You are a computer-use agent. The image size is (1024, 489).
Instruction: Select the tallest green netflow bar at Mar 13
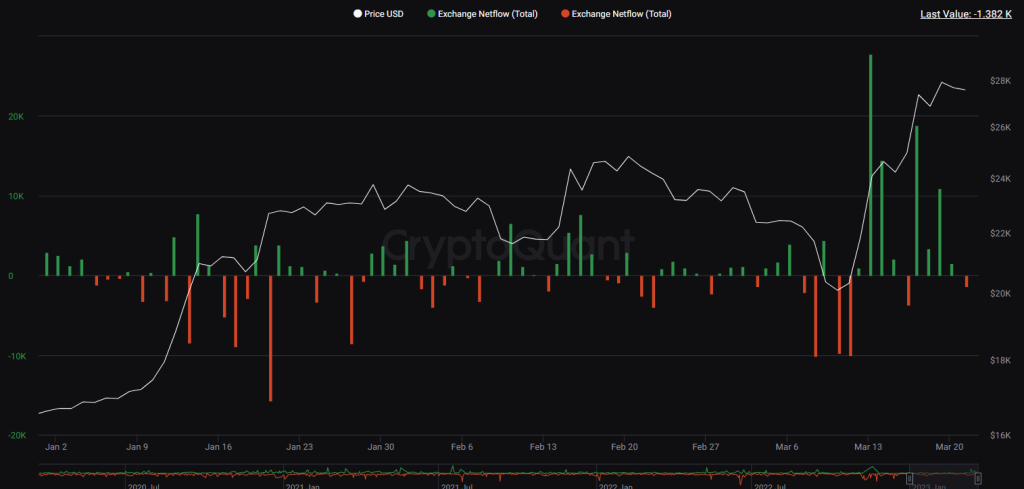pyautogui.click(x=871, y=165)
